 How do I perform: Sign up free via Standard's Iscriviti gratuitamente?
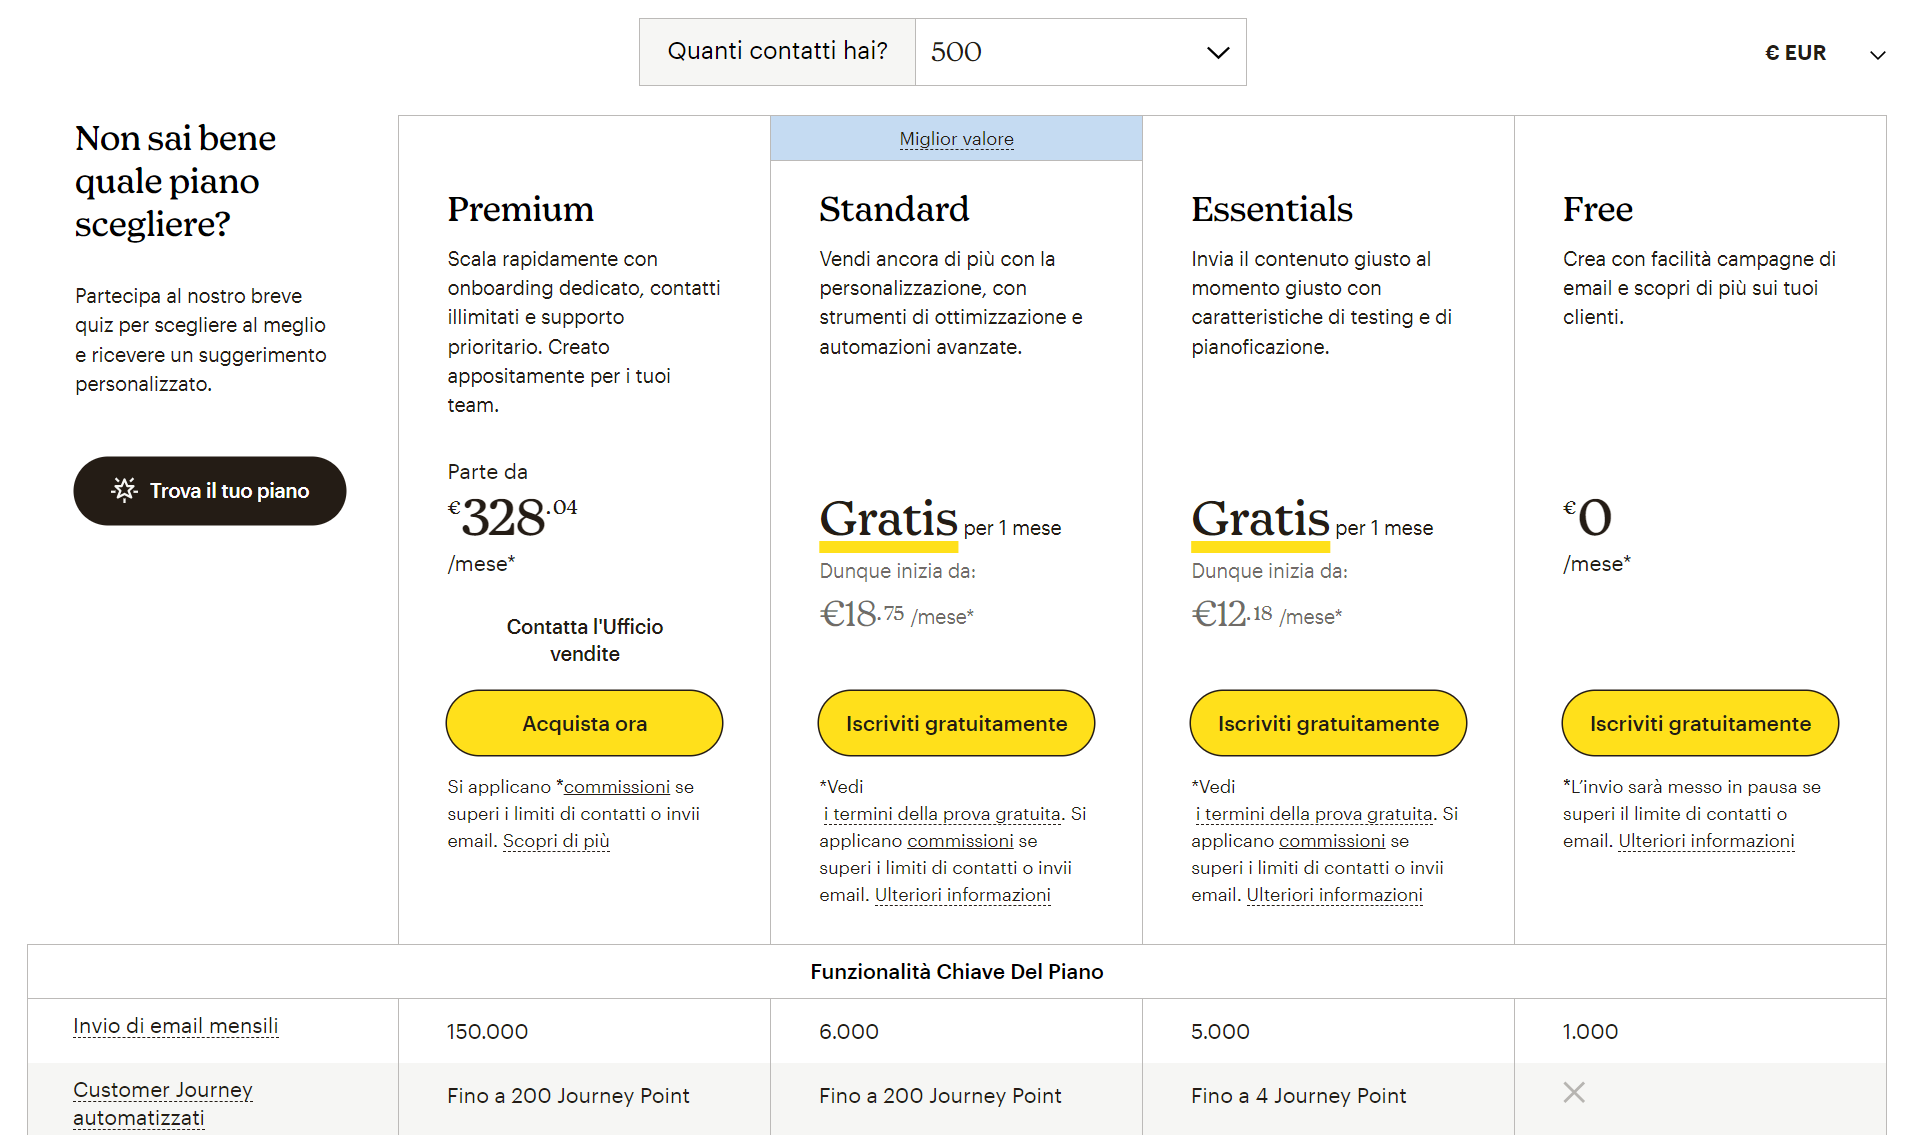[x=956, y=723]
